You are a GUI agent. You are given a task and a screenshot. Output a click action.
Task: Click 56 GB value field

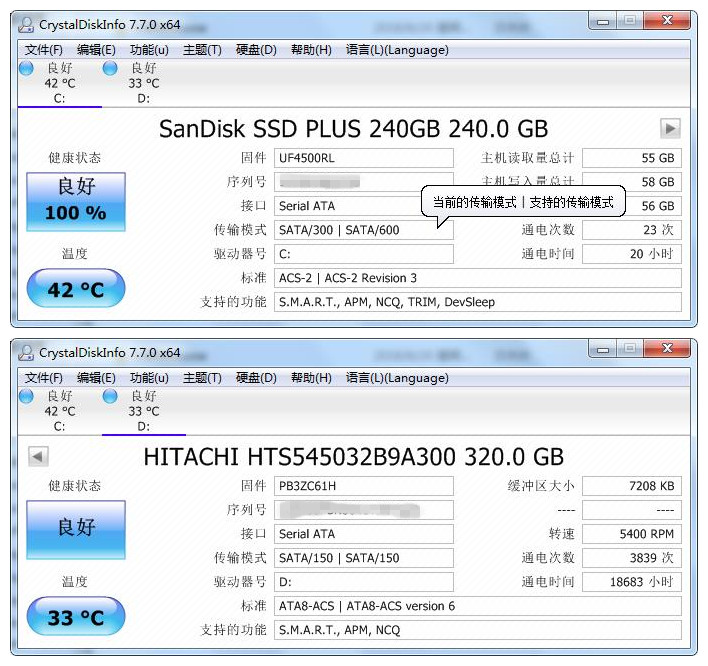653,206
